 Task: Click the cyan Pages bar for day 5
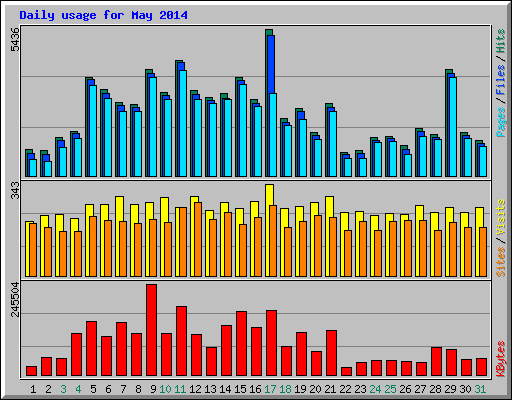[93, 131]
